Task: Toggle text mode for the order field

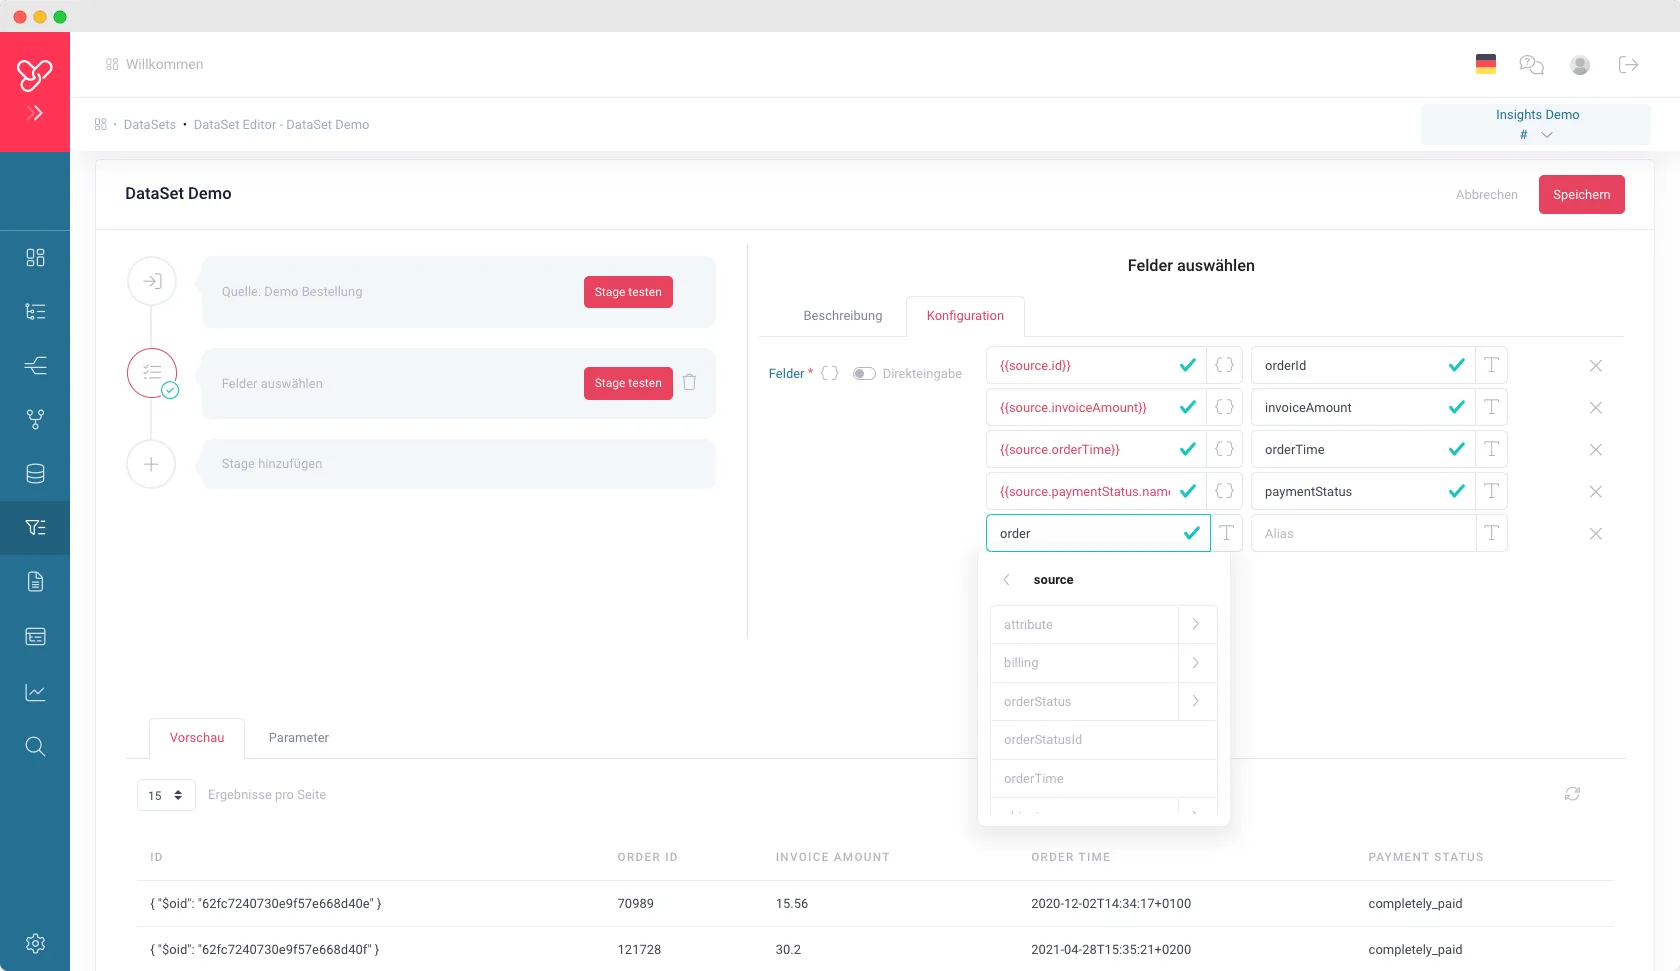Action: click(x=1226, y=533)
